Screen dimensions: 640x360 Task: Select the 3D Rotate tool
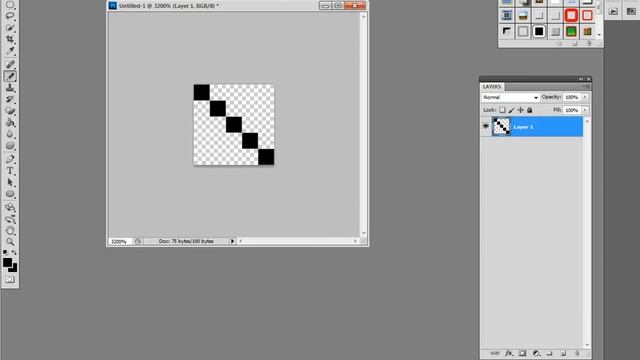[x=10, y=207]
